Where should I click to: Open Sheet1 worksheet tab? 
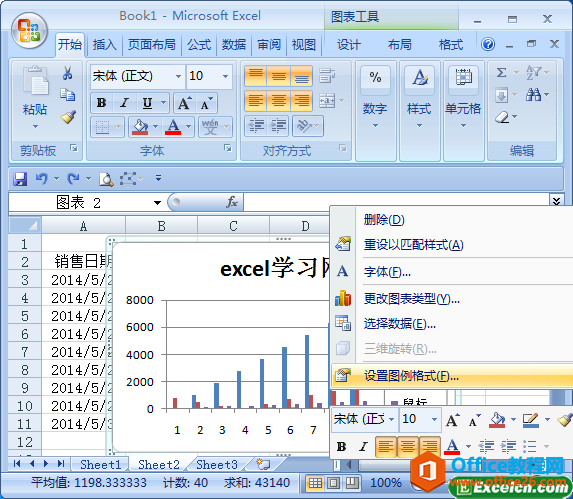[100, 464]
